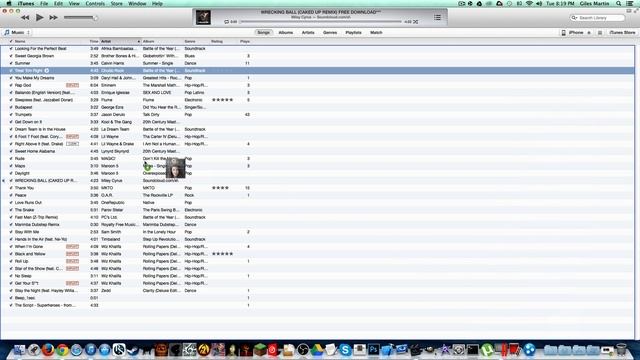This screenshot has width=640, height=360.
Task: Open the iTunes Store button
Action: [622, 32]
